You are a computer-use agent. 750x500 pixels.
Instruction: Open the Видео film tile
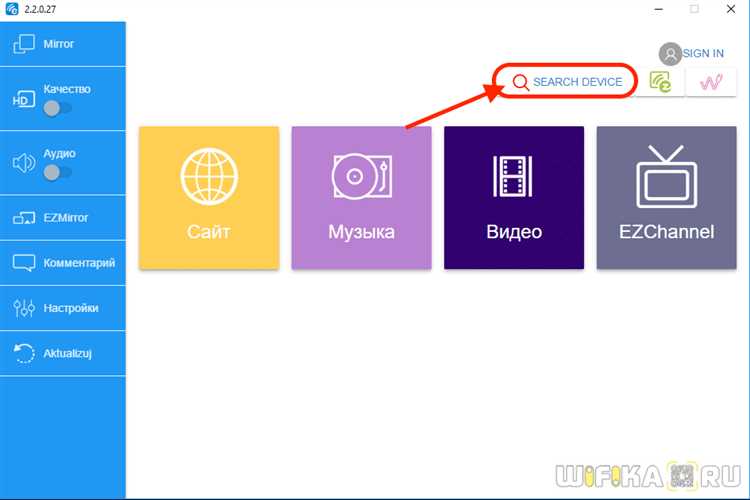point(514,197)
